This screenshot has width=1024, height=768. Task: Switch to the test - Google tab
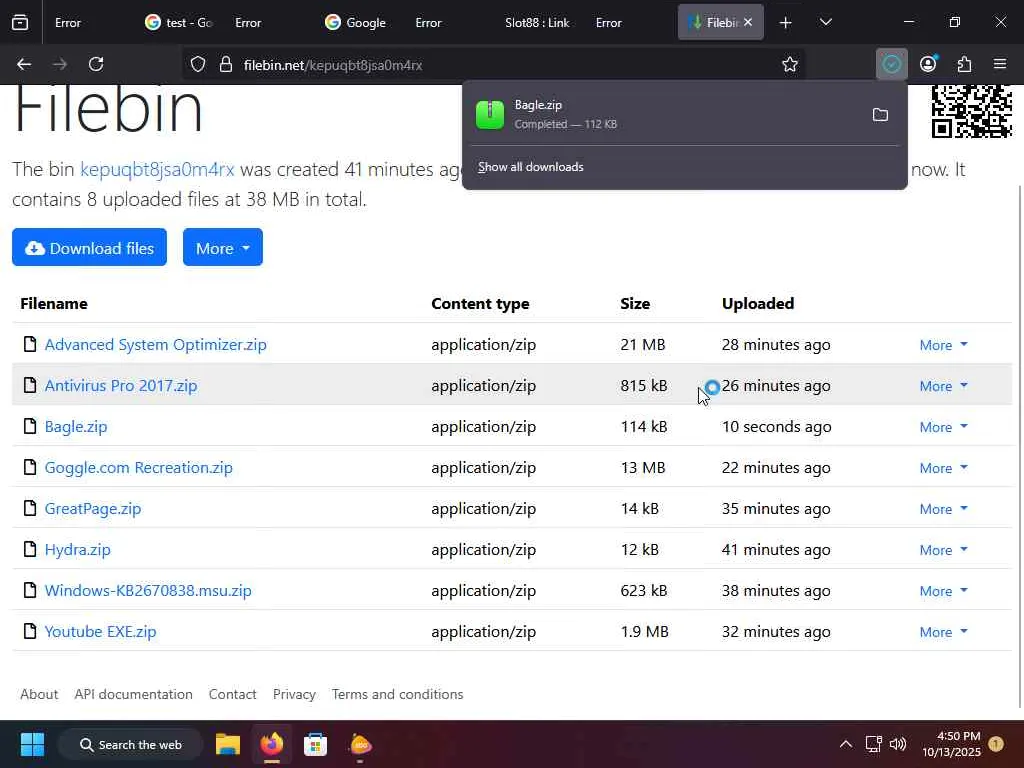[179, 22]
